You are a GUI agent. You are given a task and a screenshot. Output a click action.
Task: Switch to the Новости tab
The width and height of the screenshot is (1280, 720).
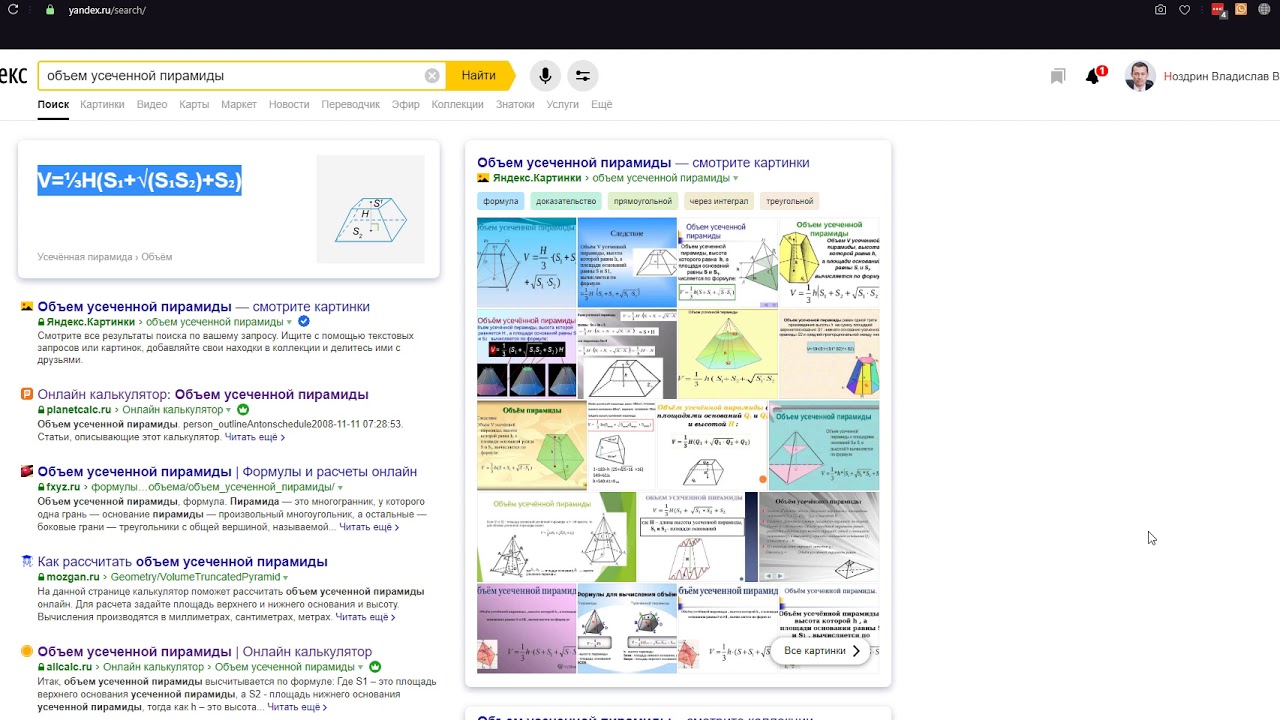289,104
